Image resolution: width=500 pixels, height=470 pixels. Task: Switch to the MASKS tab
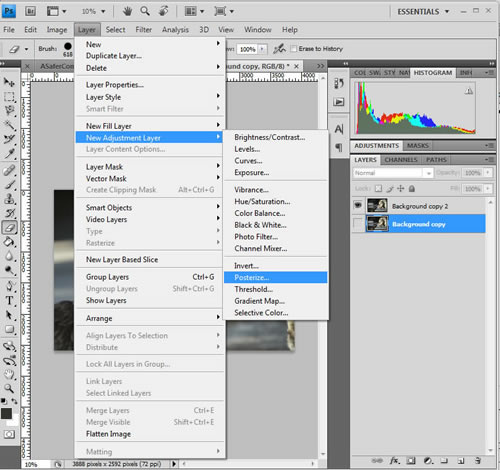(x=417, y=146)
